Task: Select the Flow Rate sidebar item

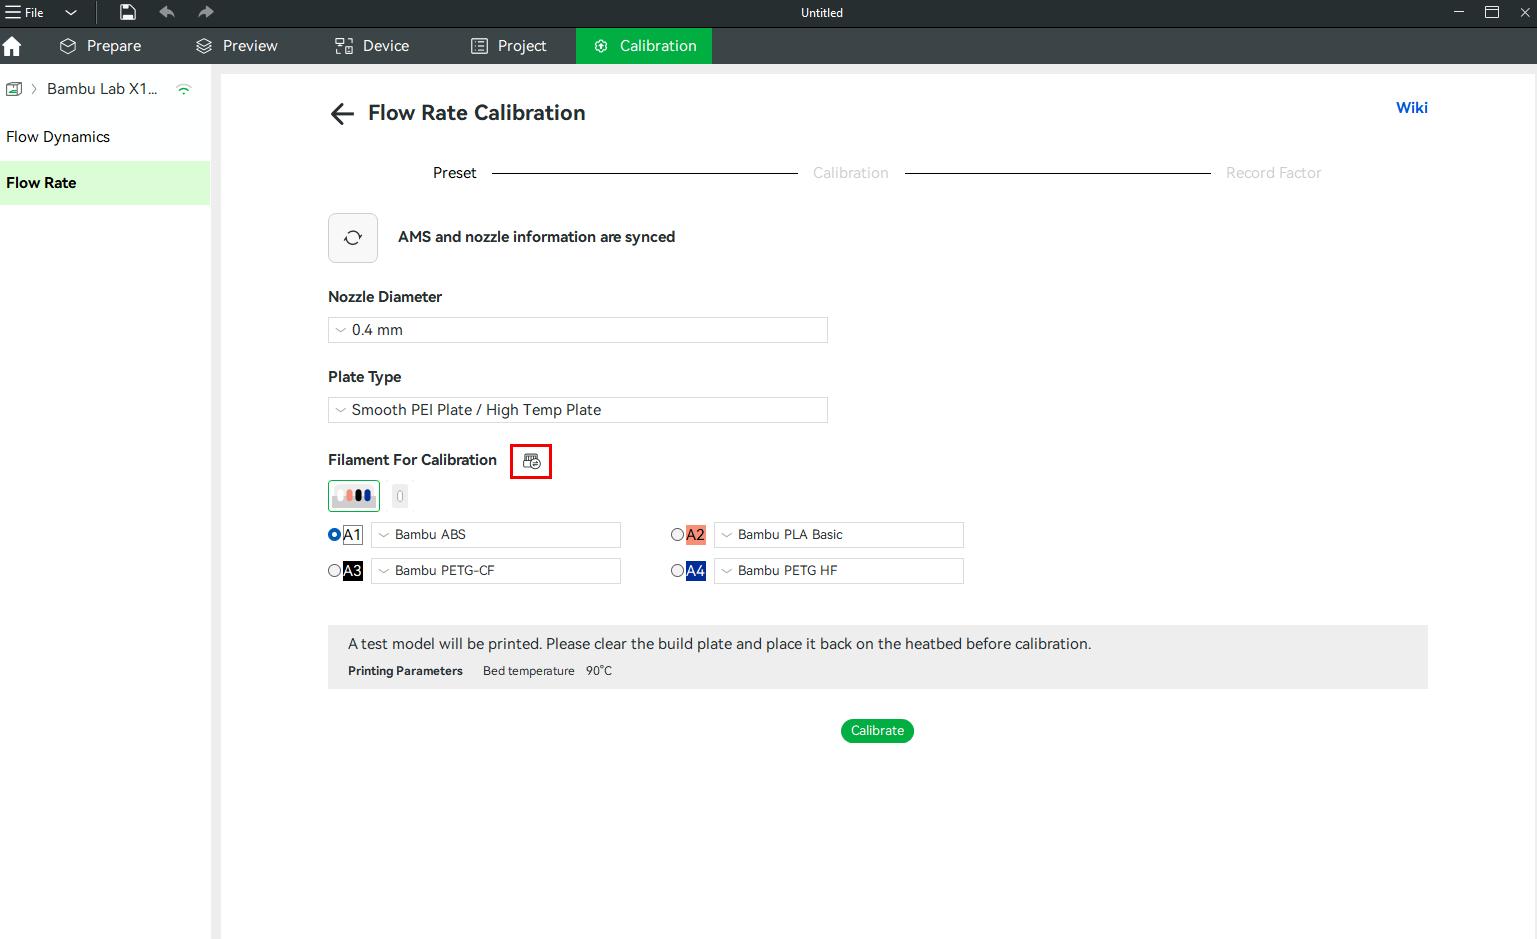Action: click(105, 183)
